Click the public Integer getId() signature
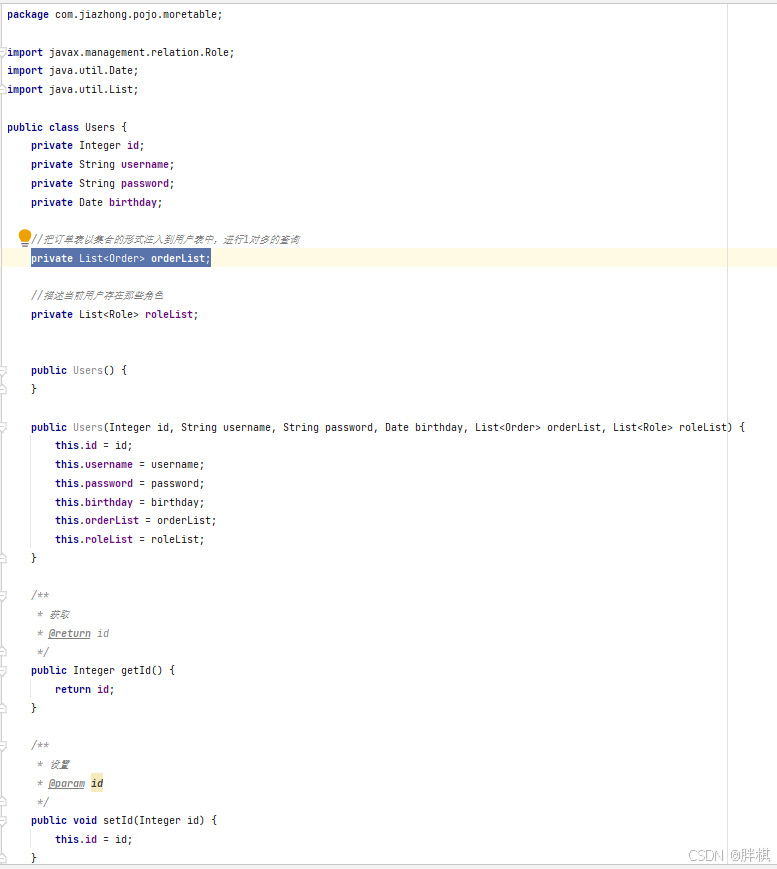 [103, 671]
